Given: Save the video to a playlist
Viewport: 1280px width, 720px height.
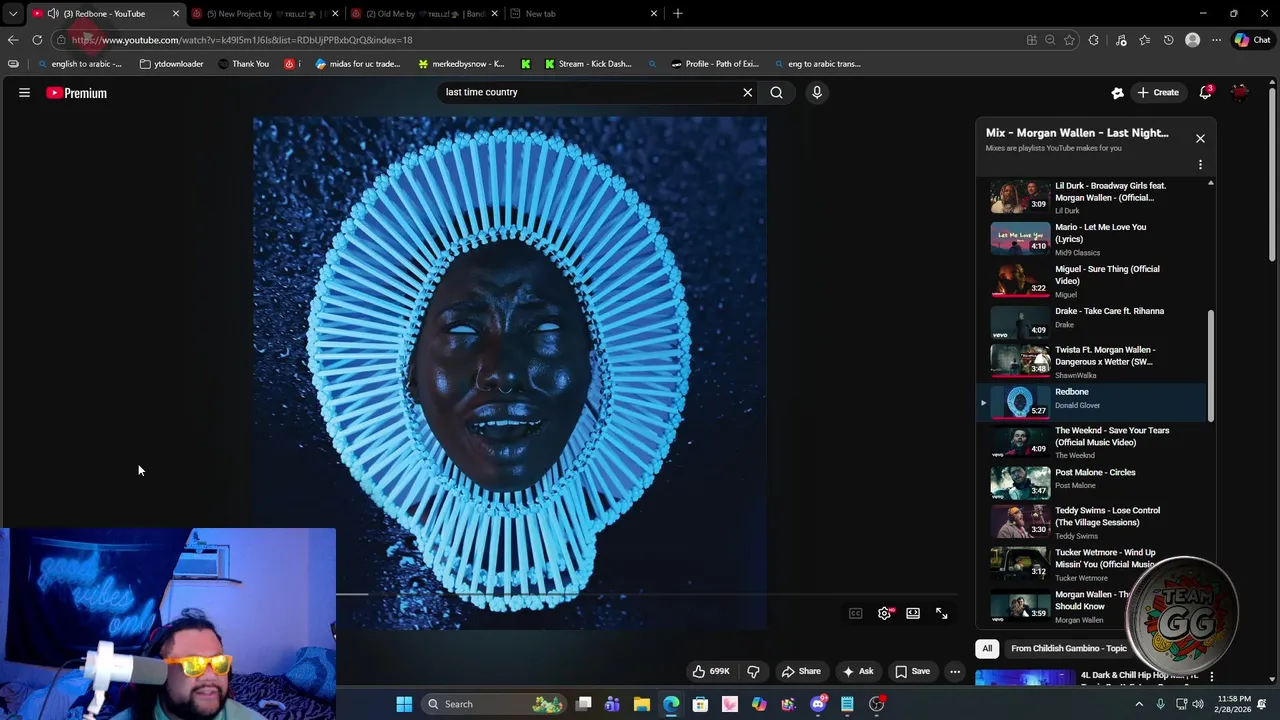Looking at the screenshot, I should coord(912,671).
